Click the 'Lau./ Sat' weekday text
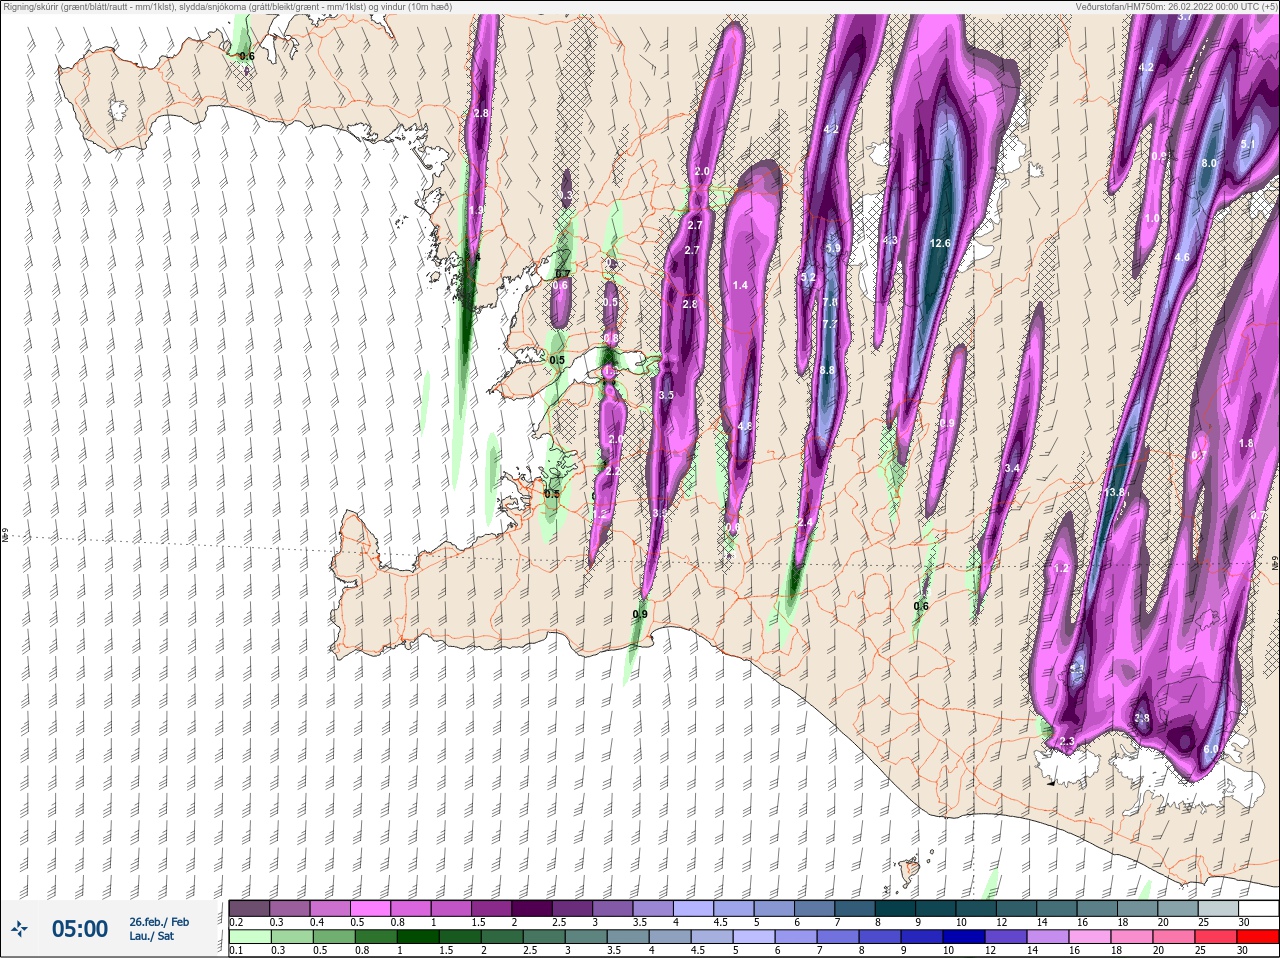This screenshot has width=1280, height=958. click(x=151, y=936)
